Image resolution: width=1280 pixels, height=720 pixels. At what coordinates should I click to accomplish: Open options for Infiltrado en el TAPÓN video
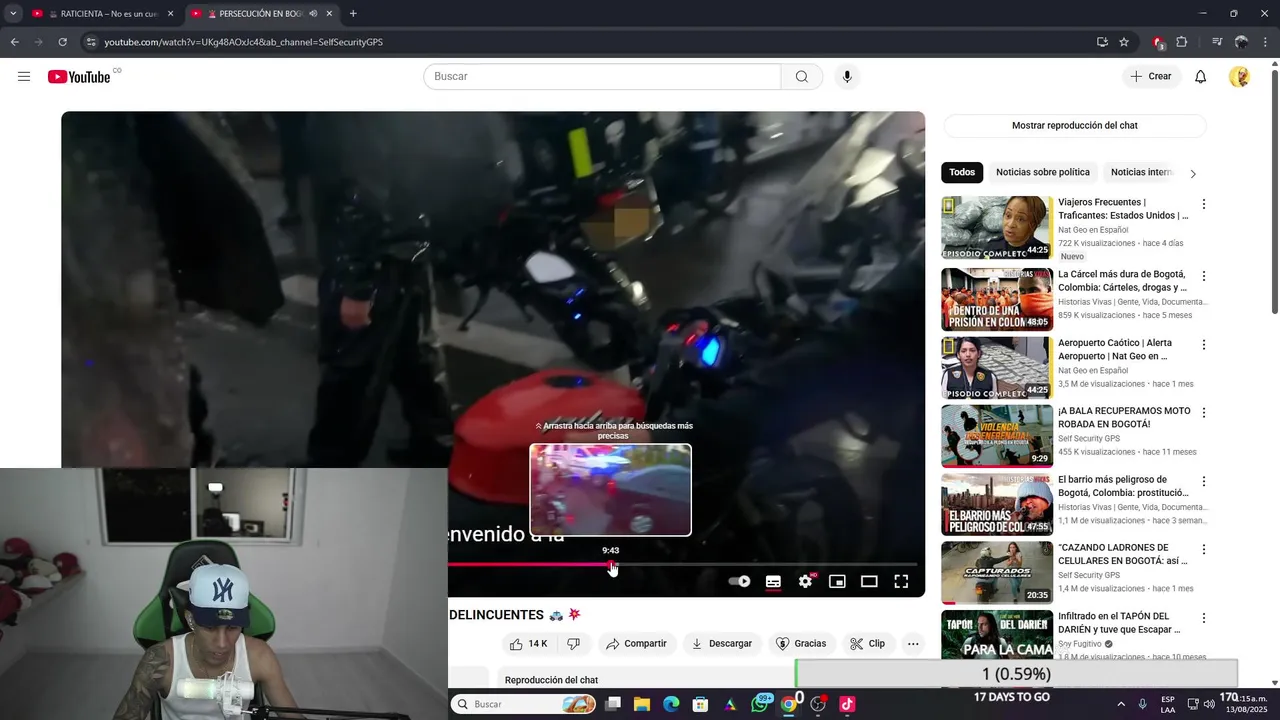[1203, 619]
